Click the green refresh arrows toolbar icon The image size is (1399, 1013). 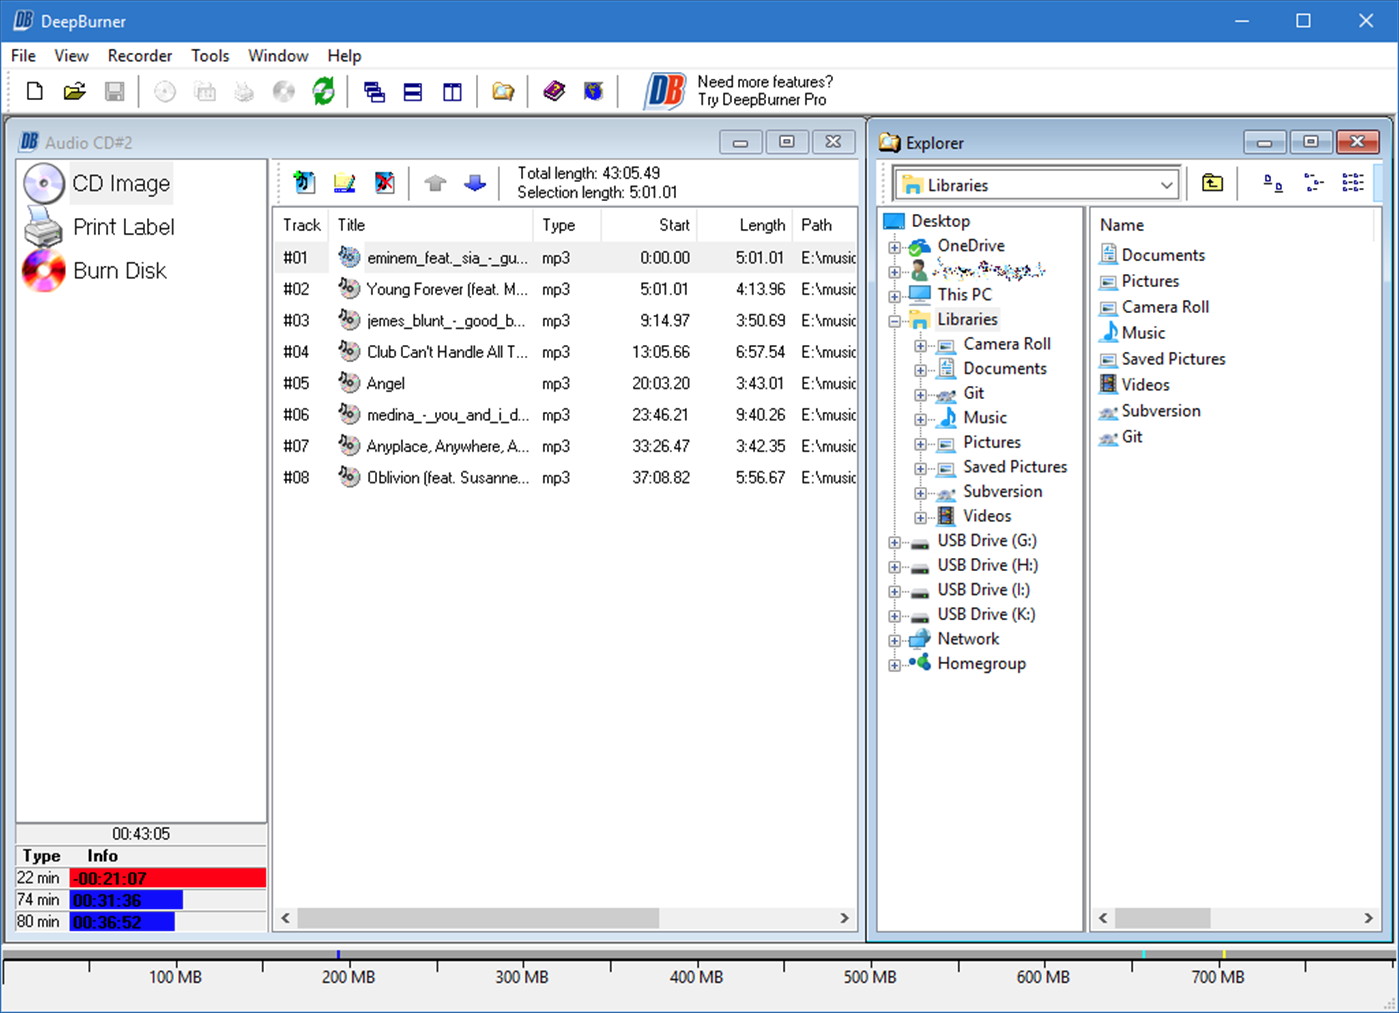tap(323, 92)
